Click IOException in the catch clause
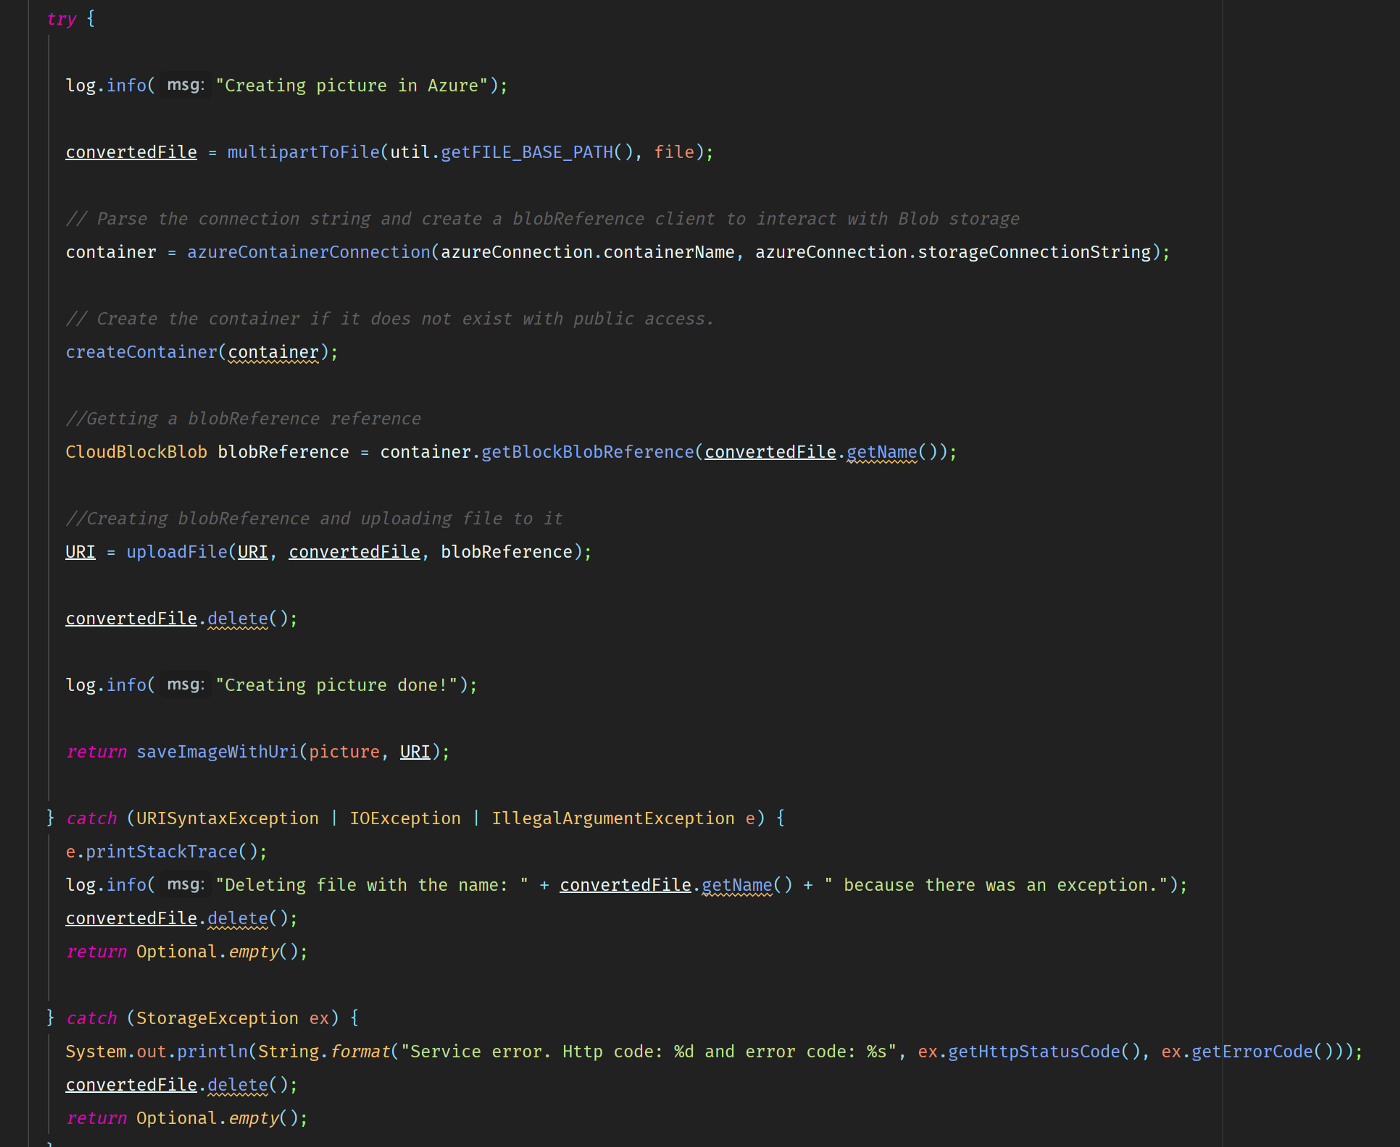The height and width of the screenshot is (1147, 1400). coord(405,818)
